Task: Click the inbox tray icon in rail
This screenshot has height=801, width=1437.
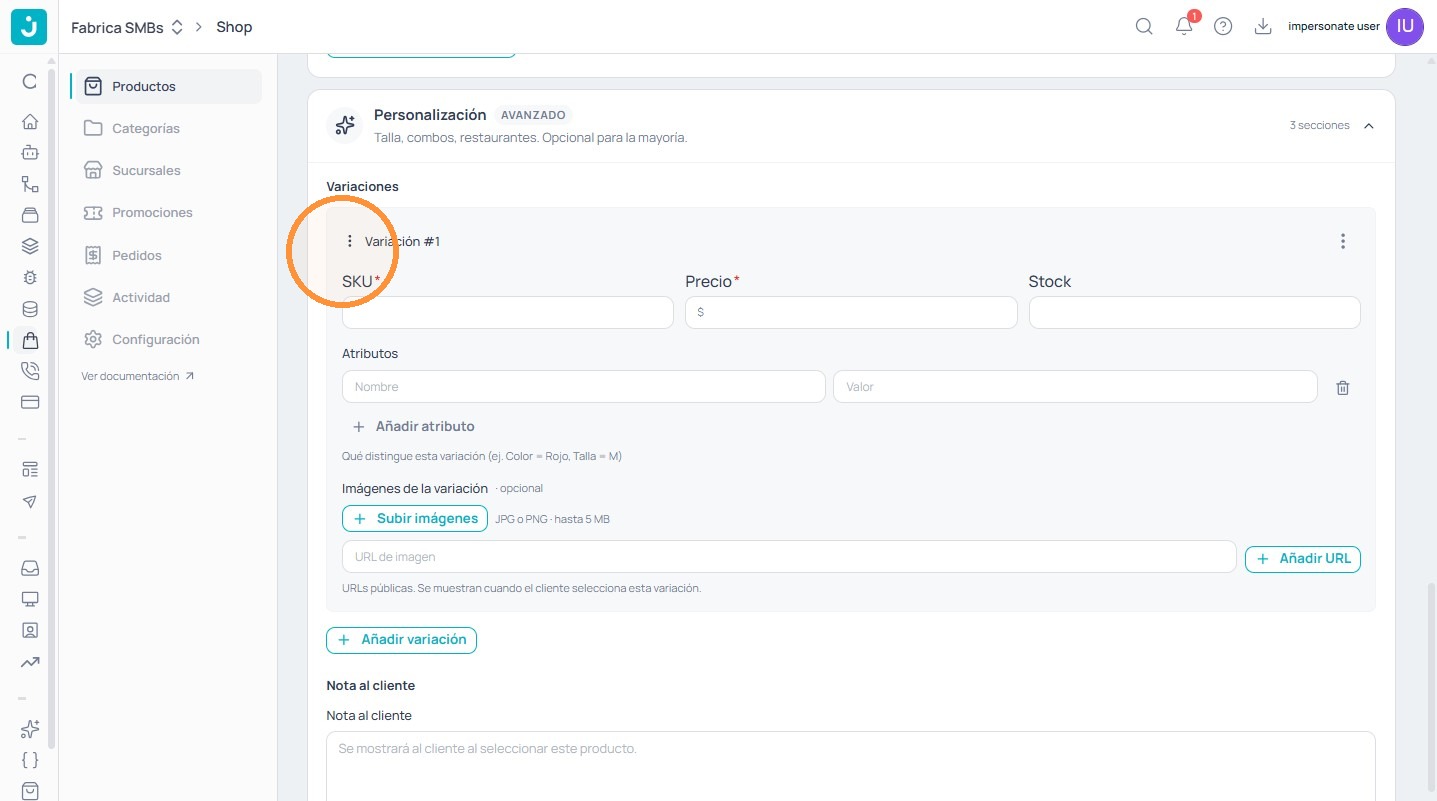Action: click(x=30, y=568)
